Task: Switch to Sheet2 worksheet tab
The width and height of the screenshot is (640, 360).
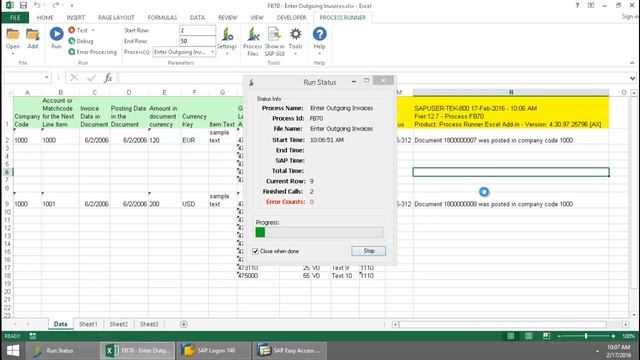Action: pyautogui.click(x=119, y=324)
